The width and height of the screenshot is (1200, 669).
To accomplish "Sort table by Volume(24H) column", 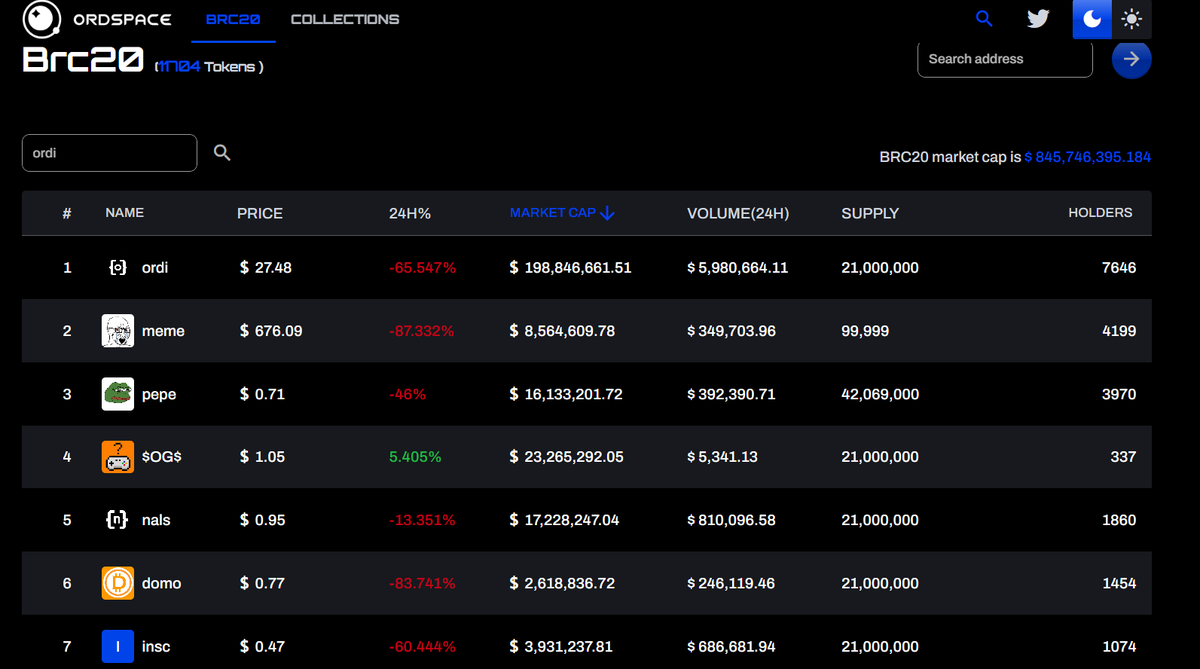I will (x=738, y=213).
